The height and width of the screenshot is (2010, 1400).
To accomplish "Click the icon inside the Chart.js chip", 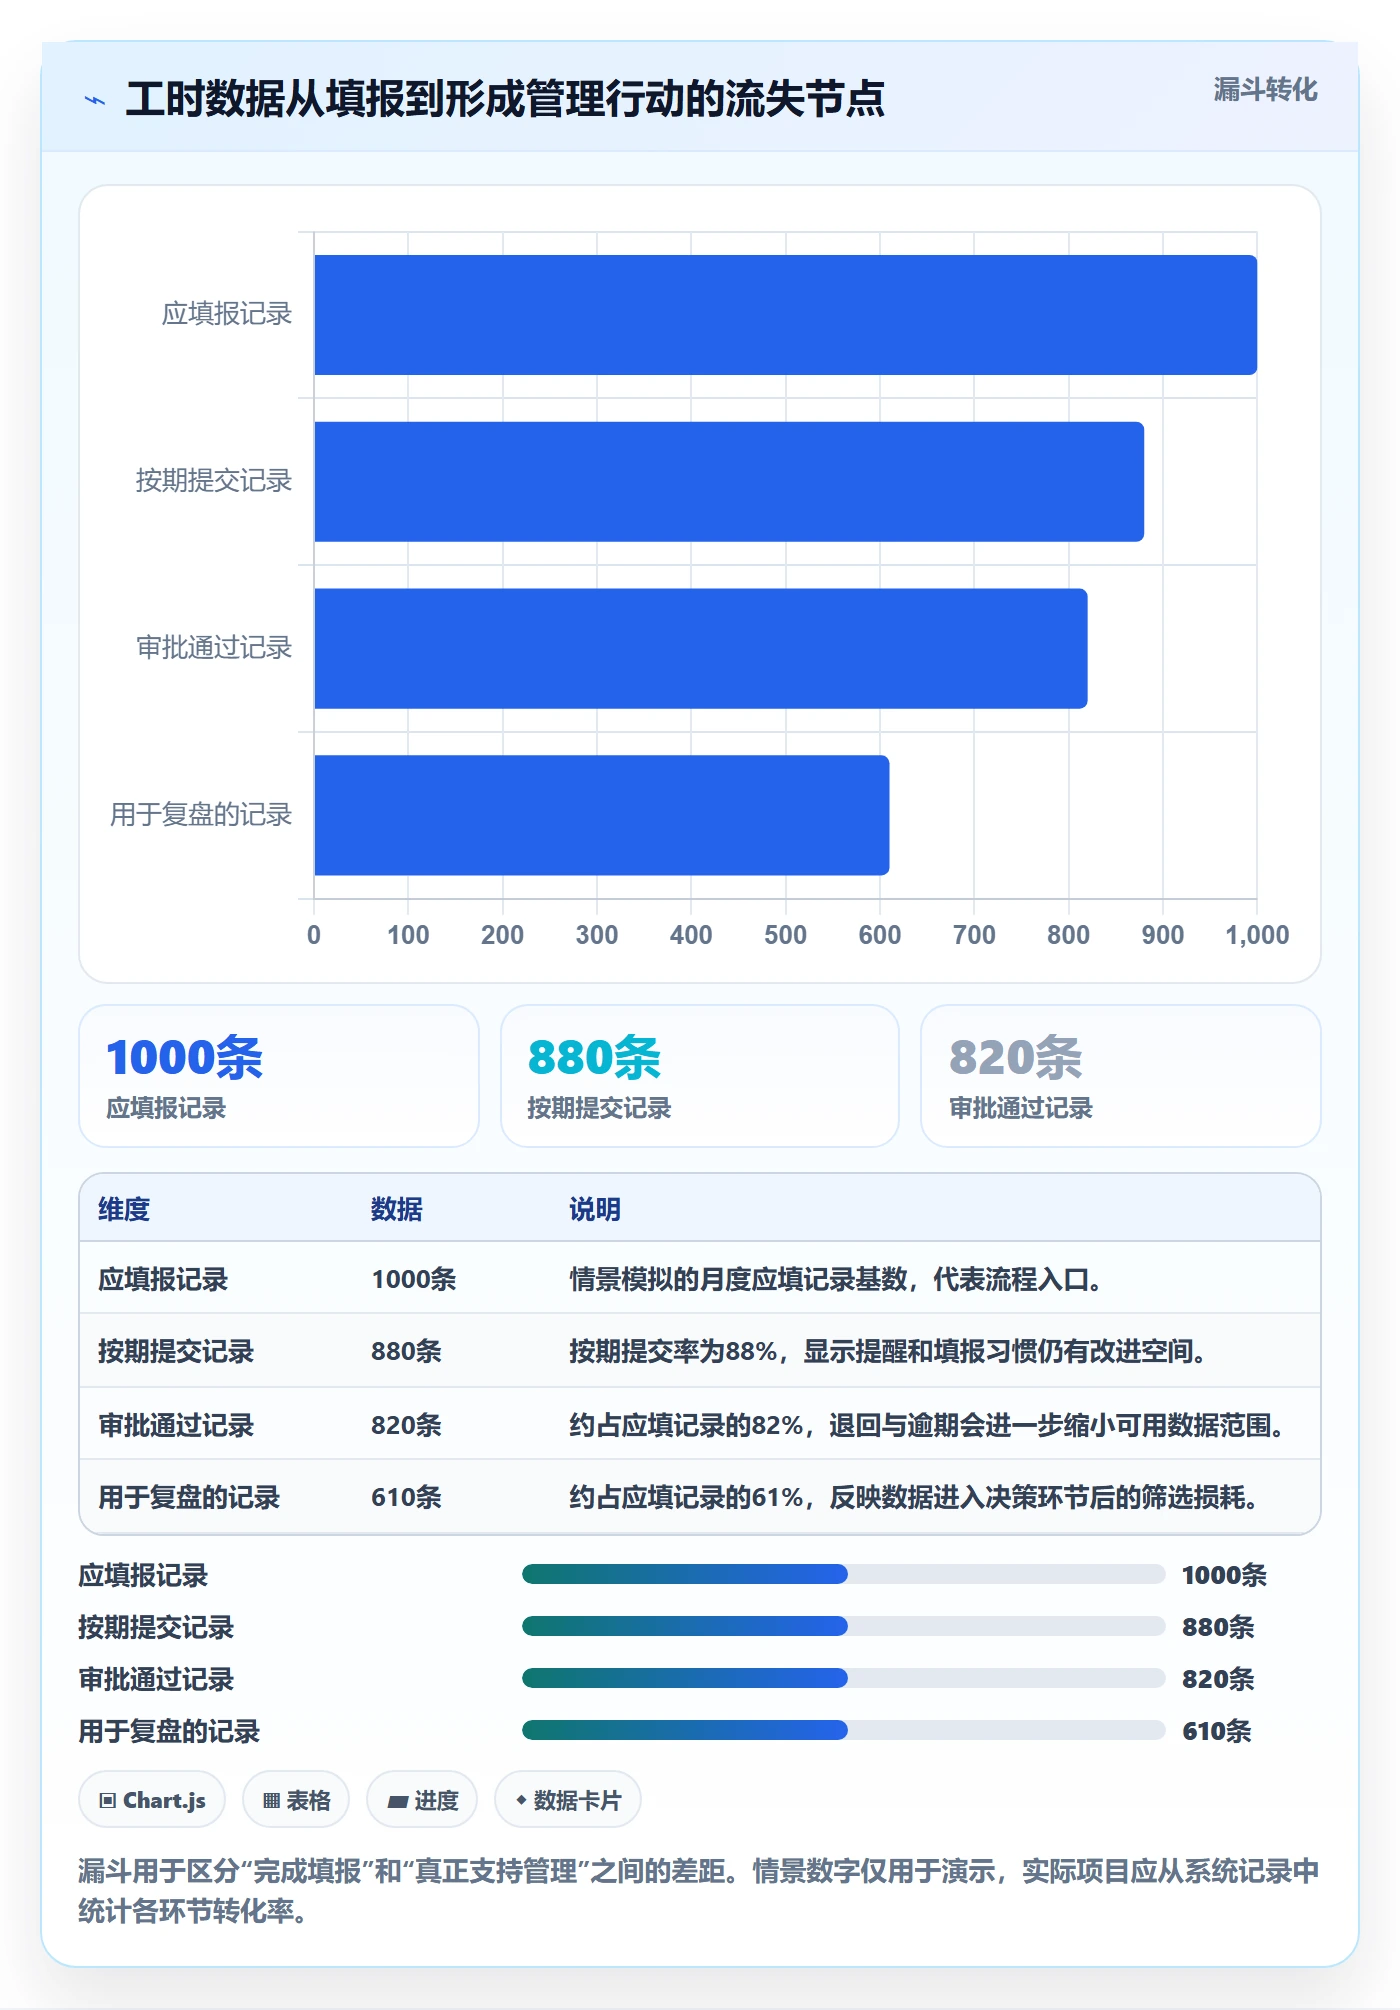I will [x=108, y=1801].
